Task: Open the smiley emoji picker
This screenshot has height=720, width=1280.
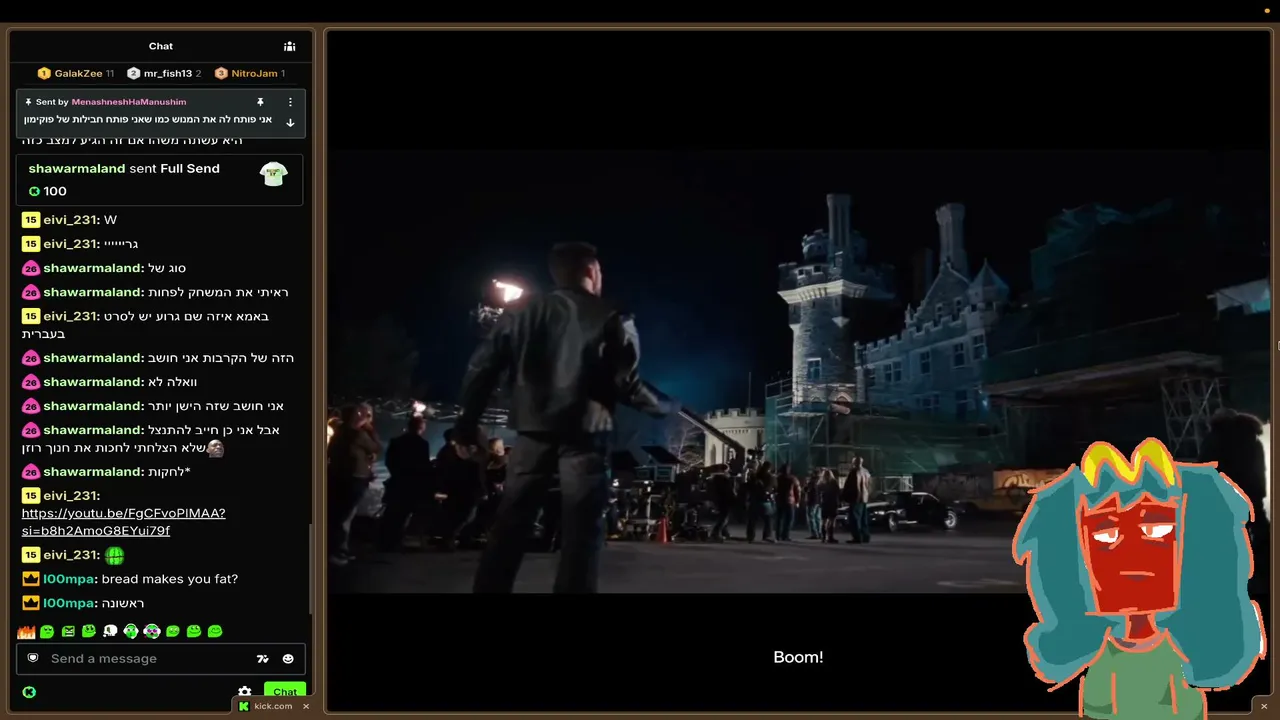Action: (288, 659)
